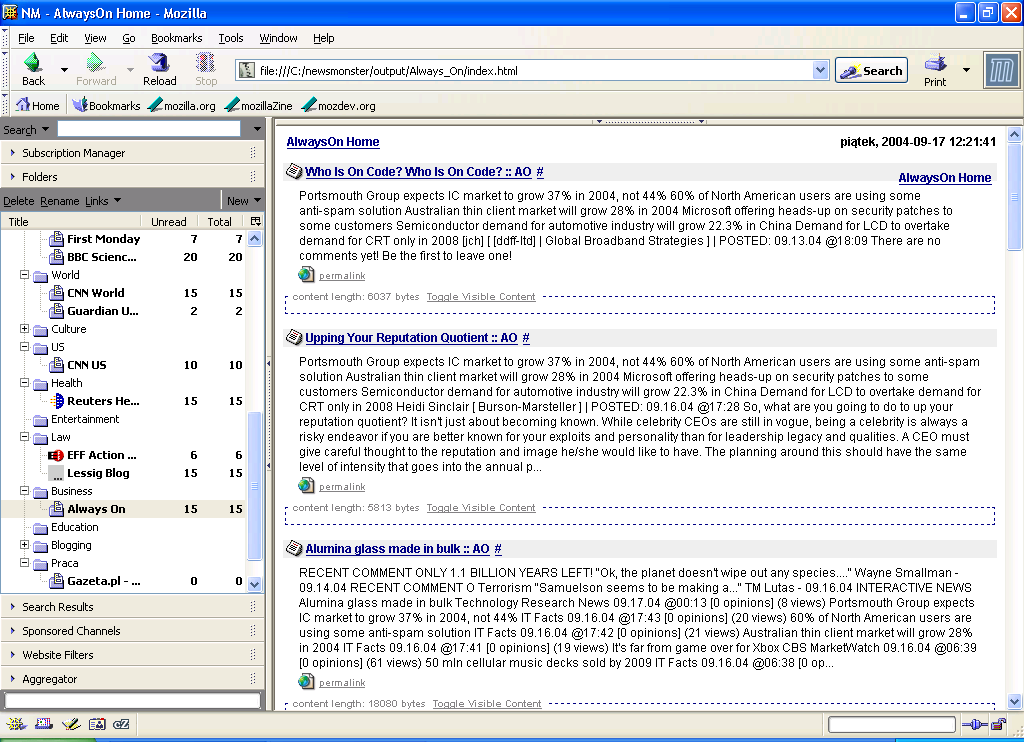
Task: Toggle Visible Content for the 18080 bytes article
Action: (487, 703)
